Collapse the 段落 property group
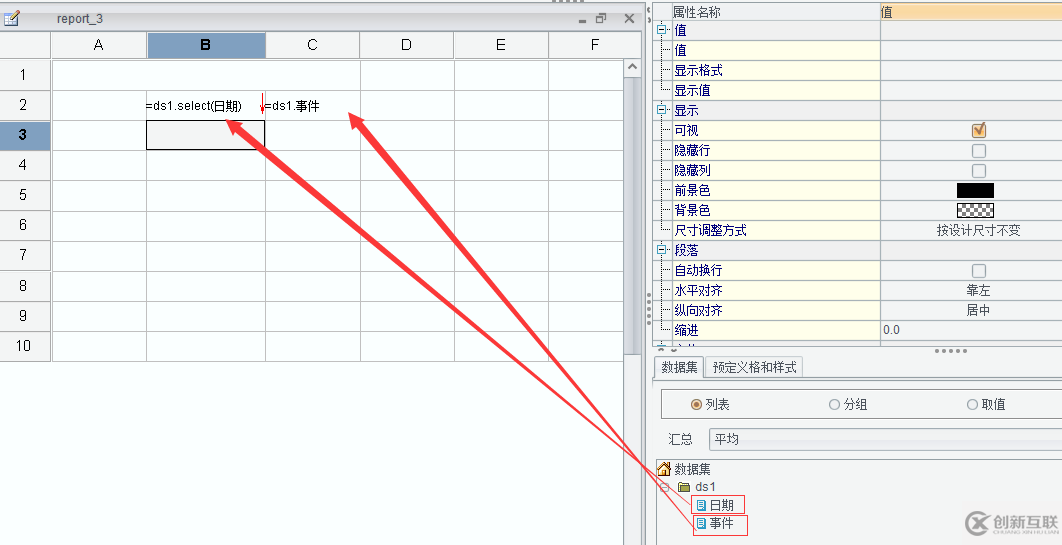Screen dimensions: 1062x545 [661, 250]
